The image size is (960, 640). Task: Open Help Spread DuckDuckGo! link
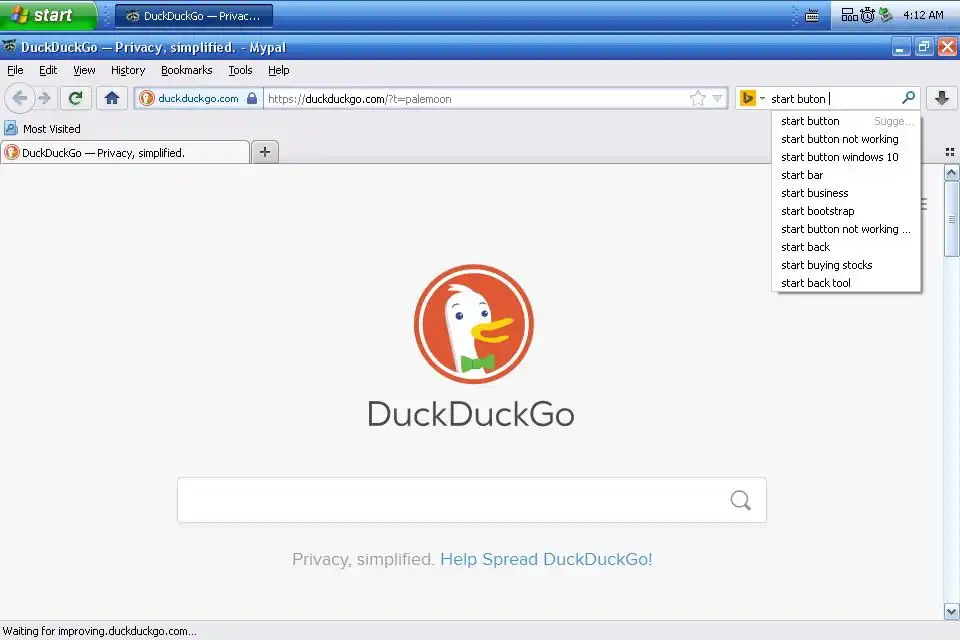click(546, 559)
